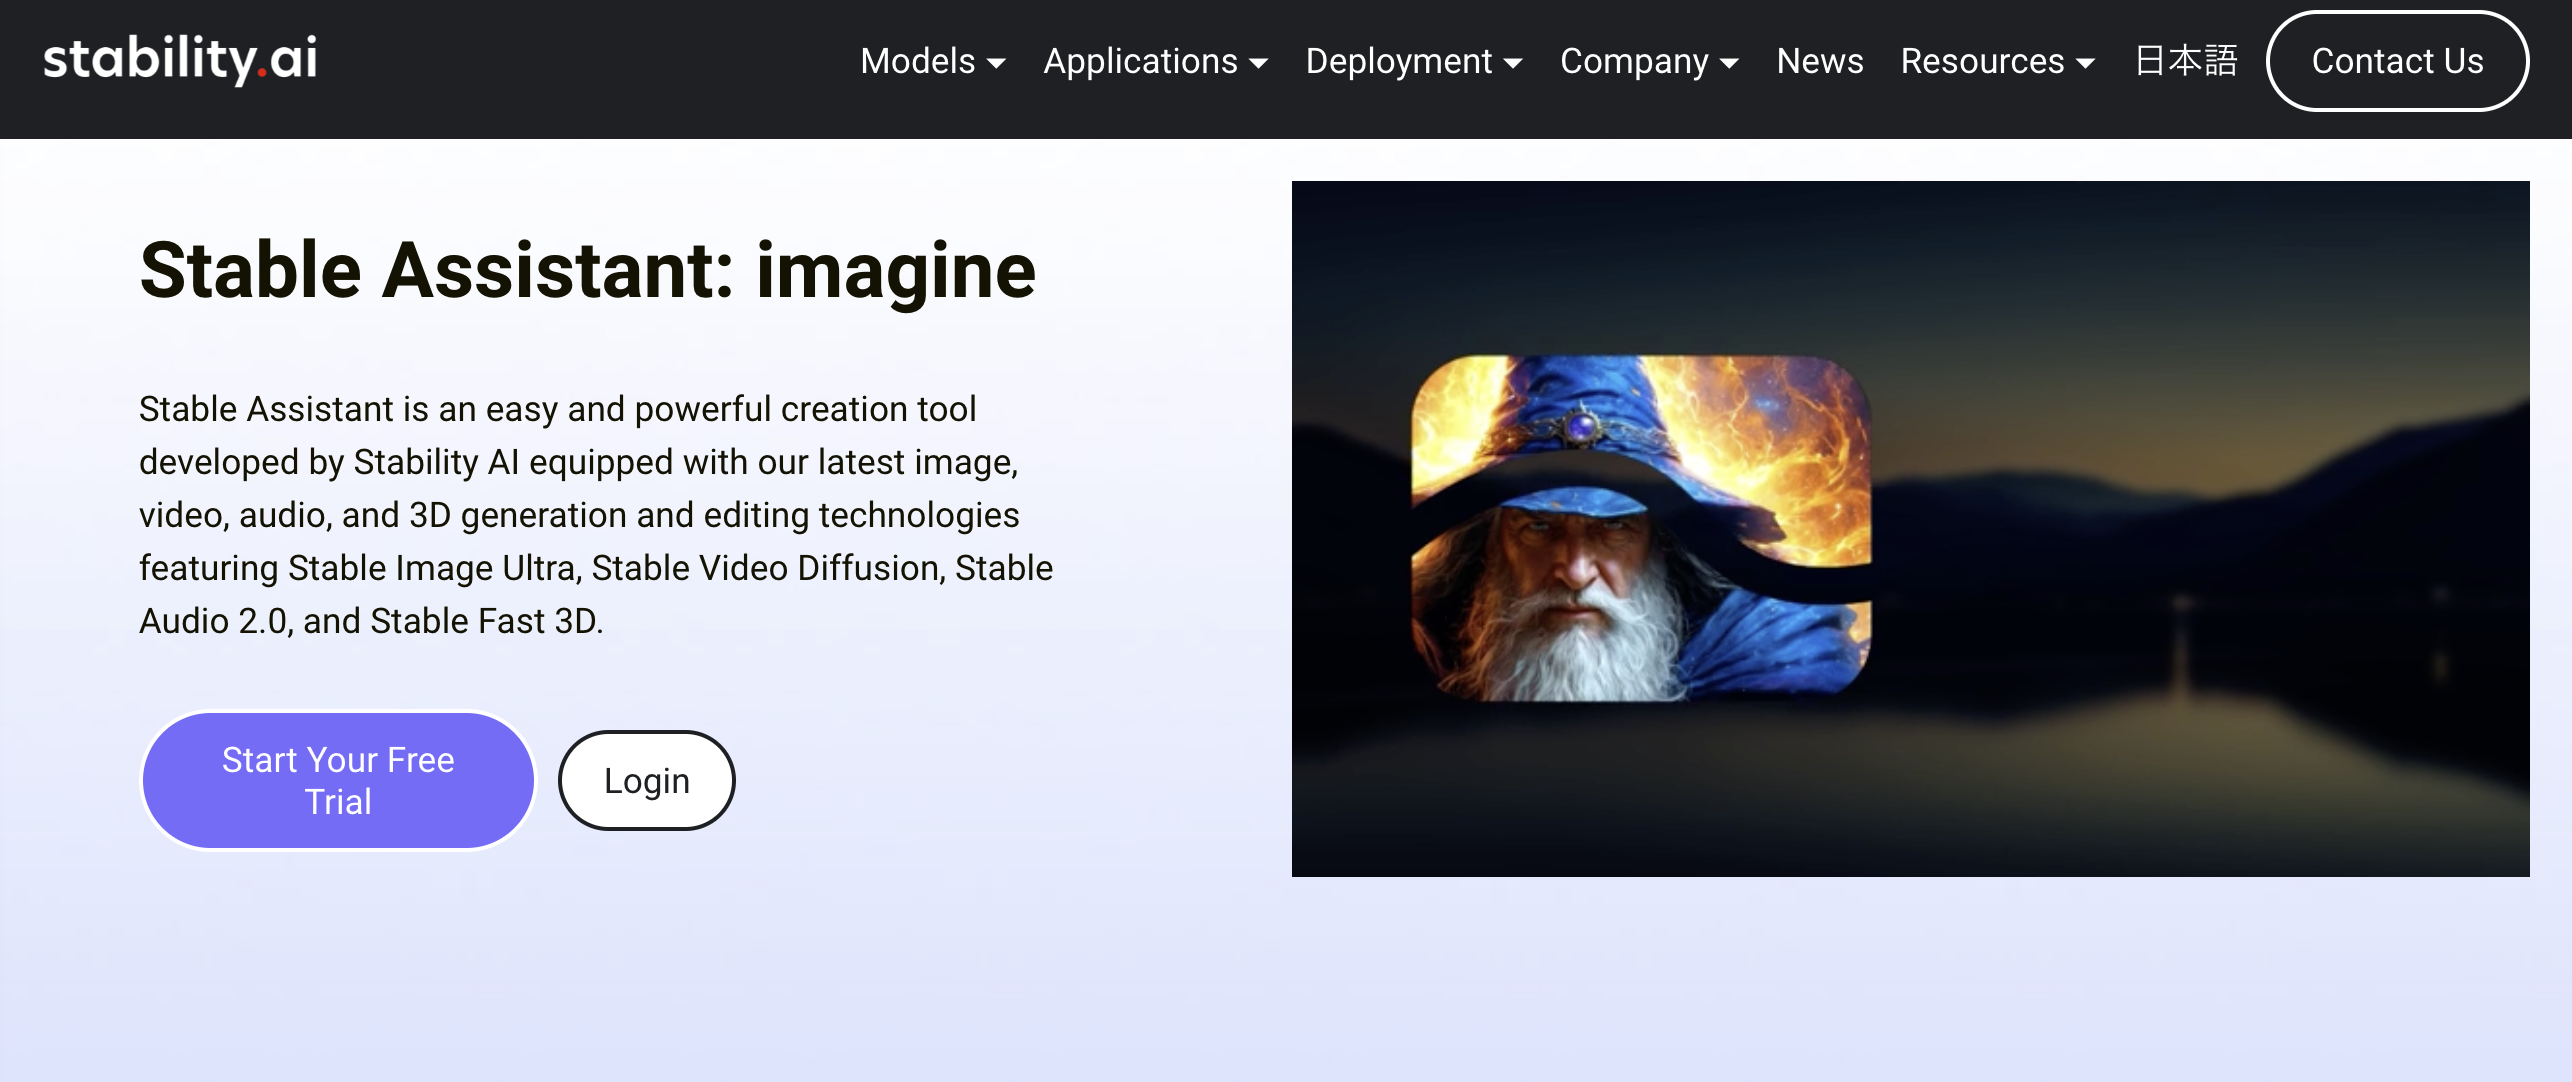2572x1082 pixels.
Task: Switch to Japanese language (日本語)
Action: tap(2186, 61)
